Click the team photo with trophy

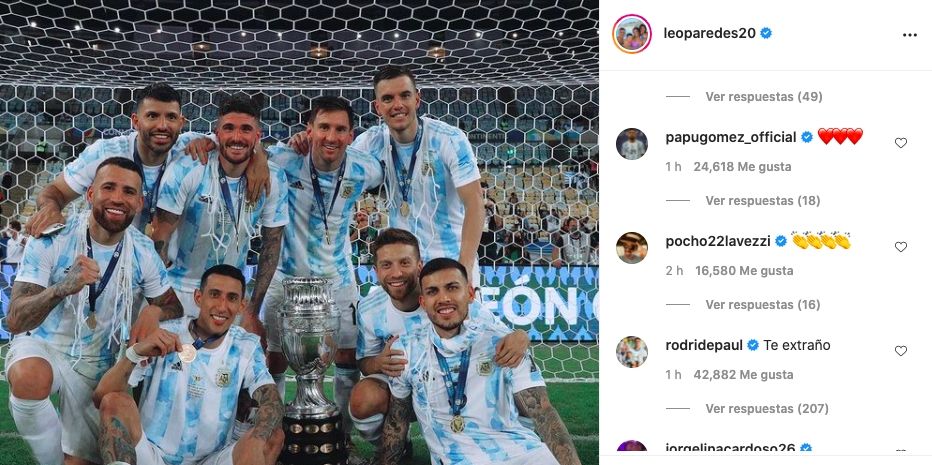coord(299,232)
